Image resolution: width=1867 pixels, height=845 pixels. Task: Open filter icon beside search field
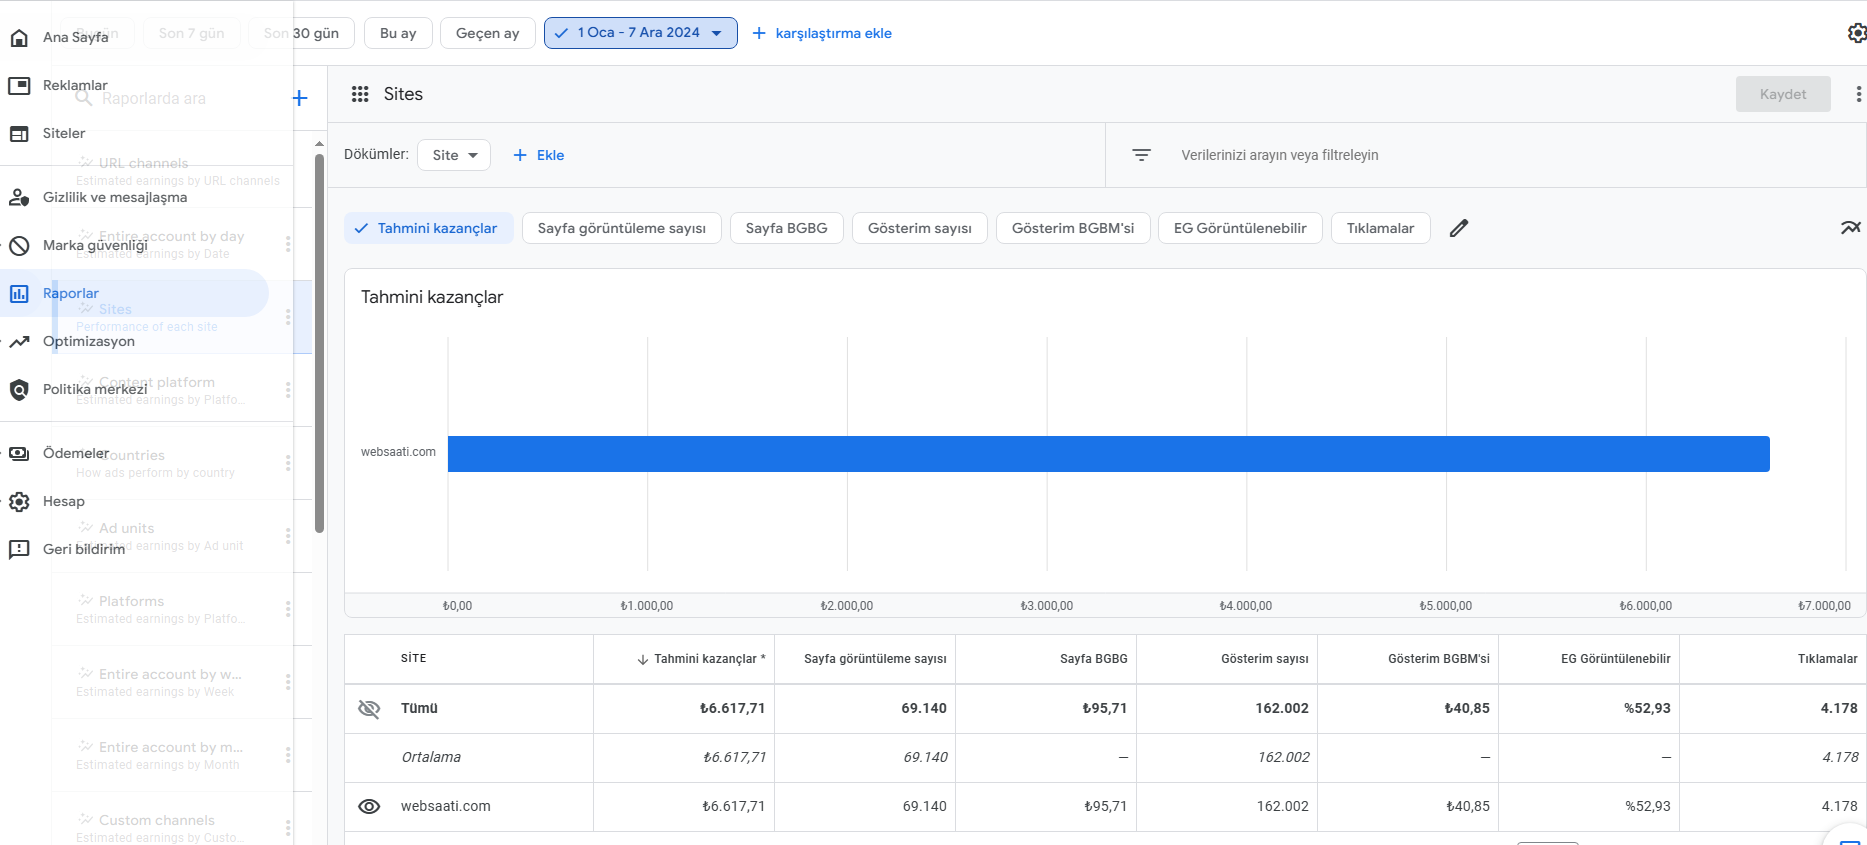[x=1141, y=155]
